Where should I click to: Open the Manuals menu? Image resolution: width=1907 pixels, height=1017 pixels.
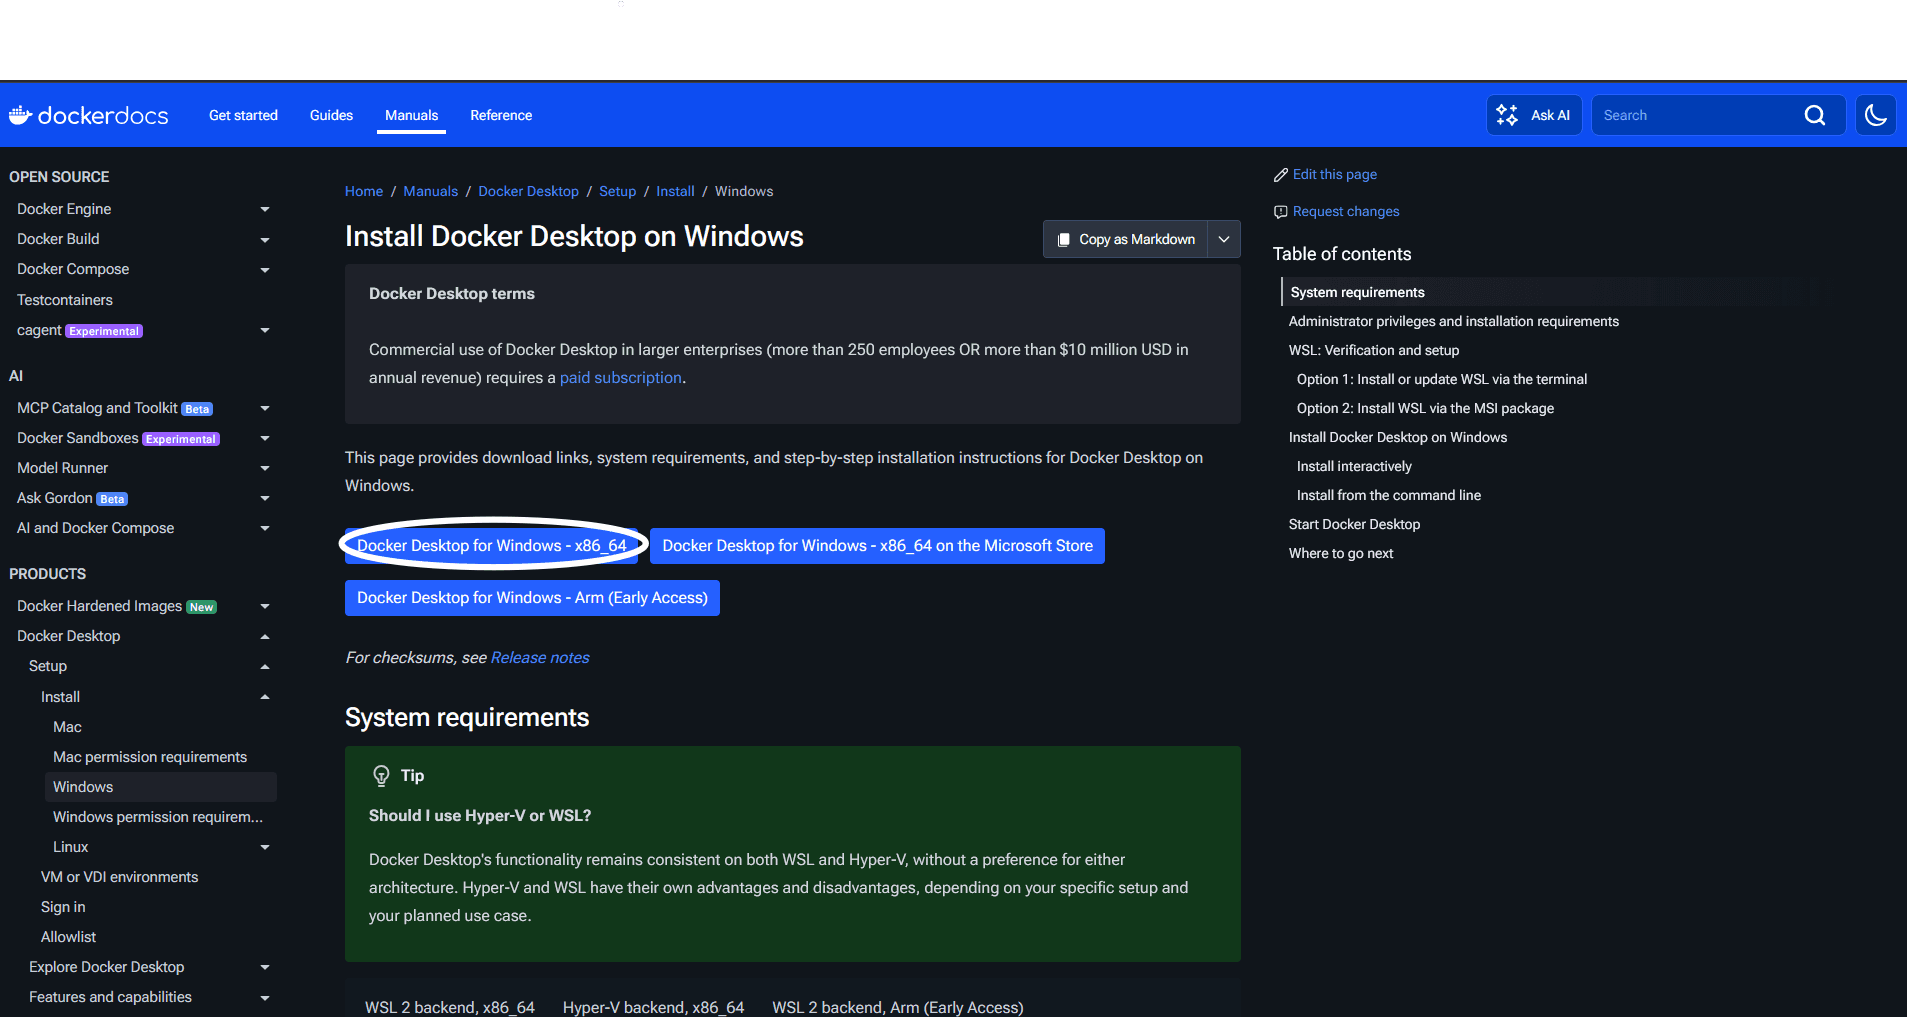(411, 115)
